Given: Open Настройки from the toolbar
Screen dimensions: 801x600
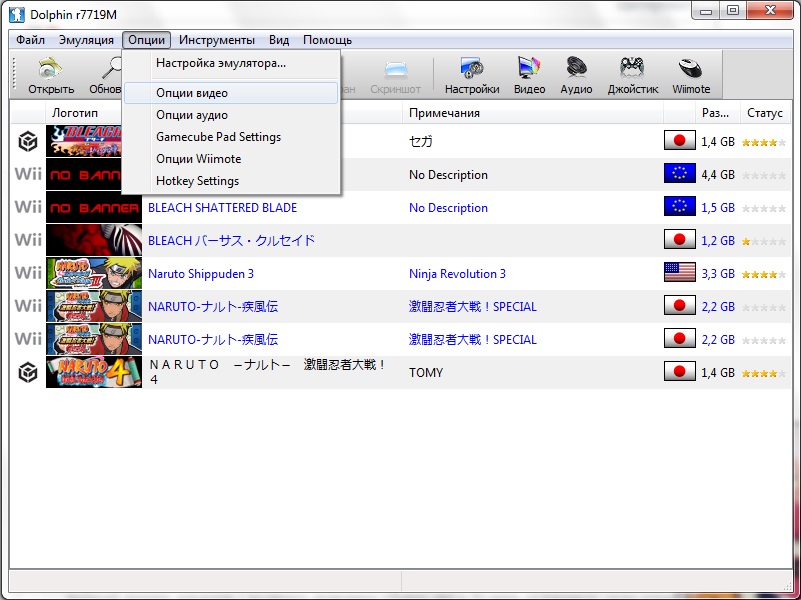Looking at the screenshot, I should point(472,75).
